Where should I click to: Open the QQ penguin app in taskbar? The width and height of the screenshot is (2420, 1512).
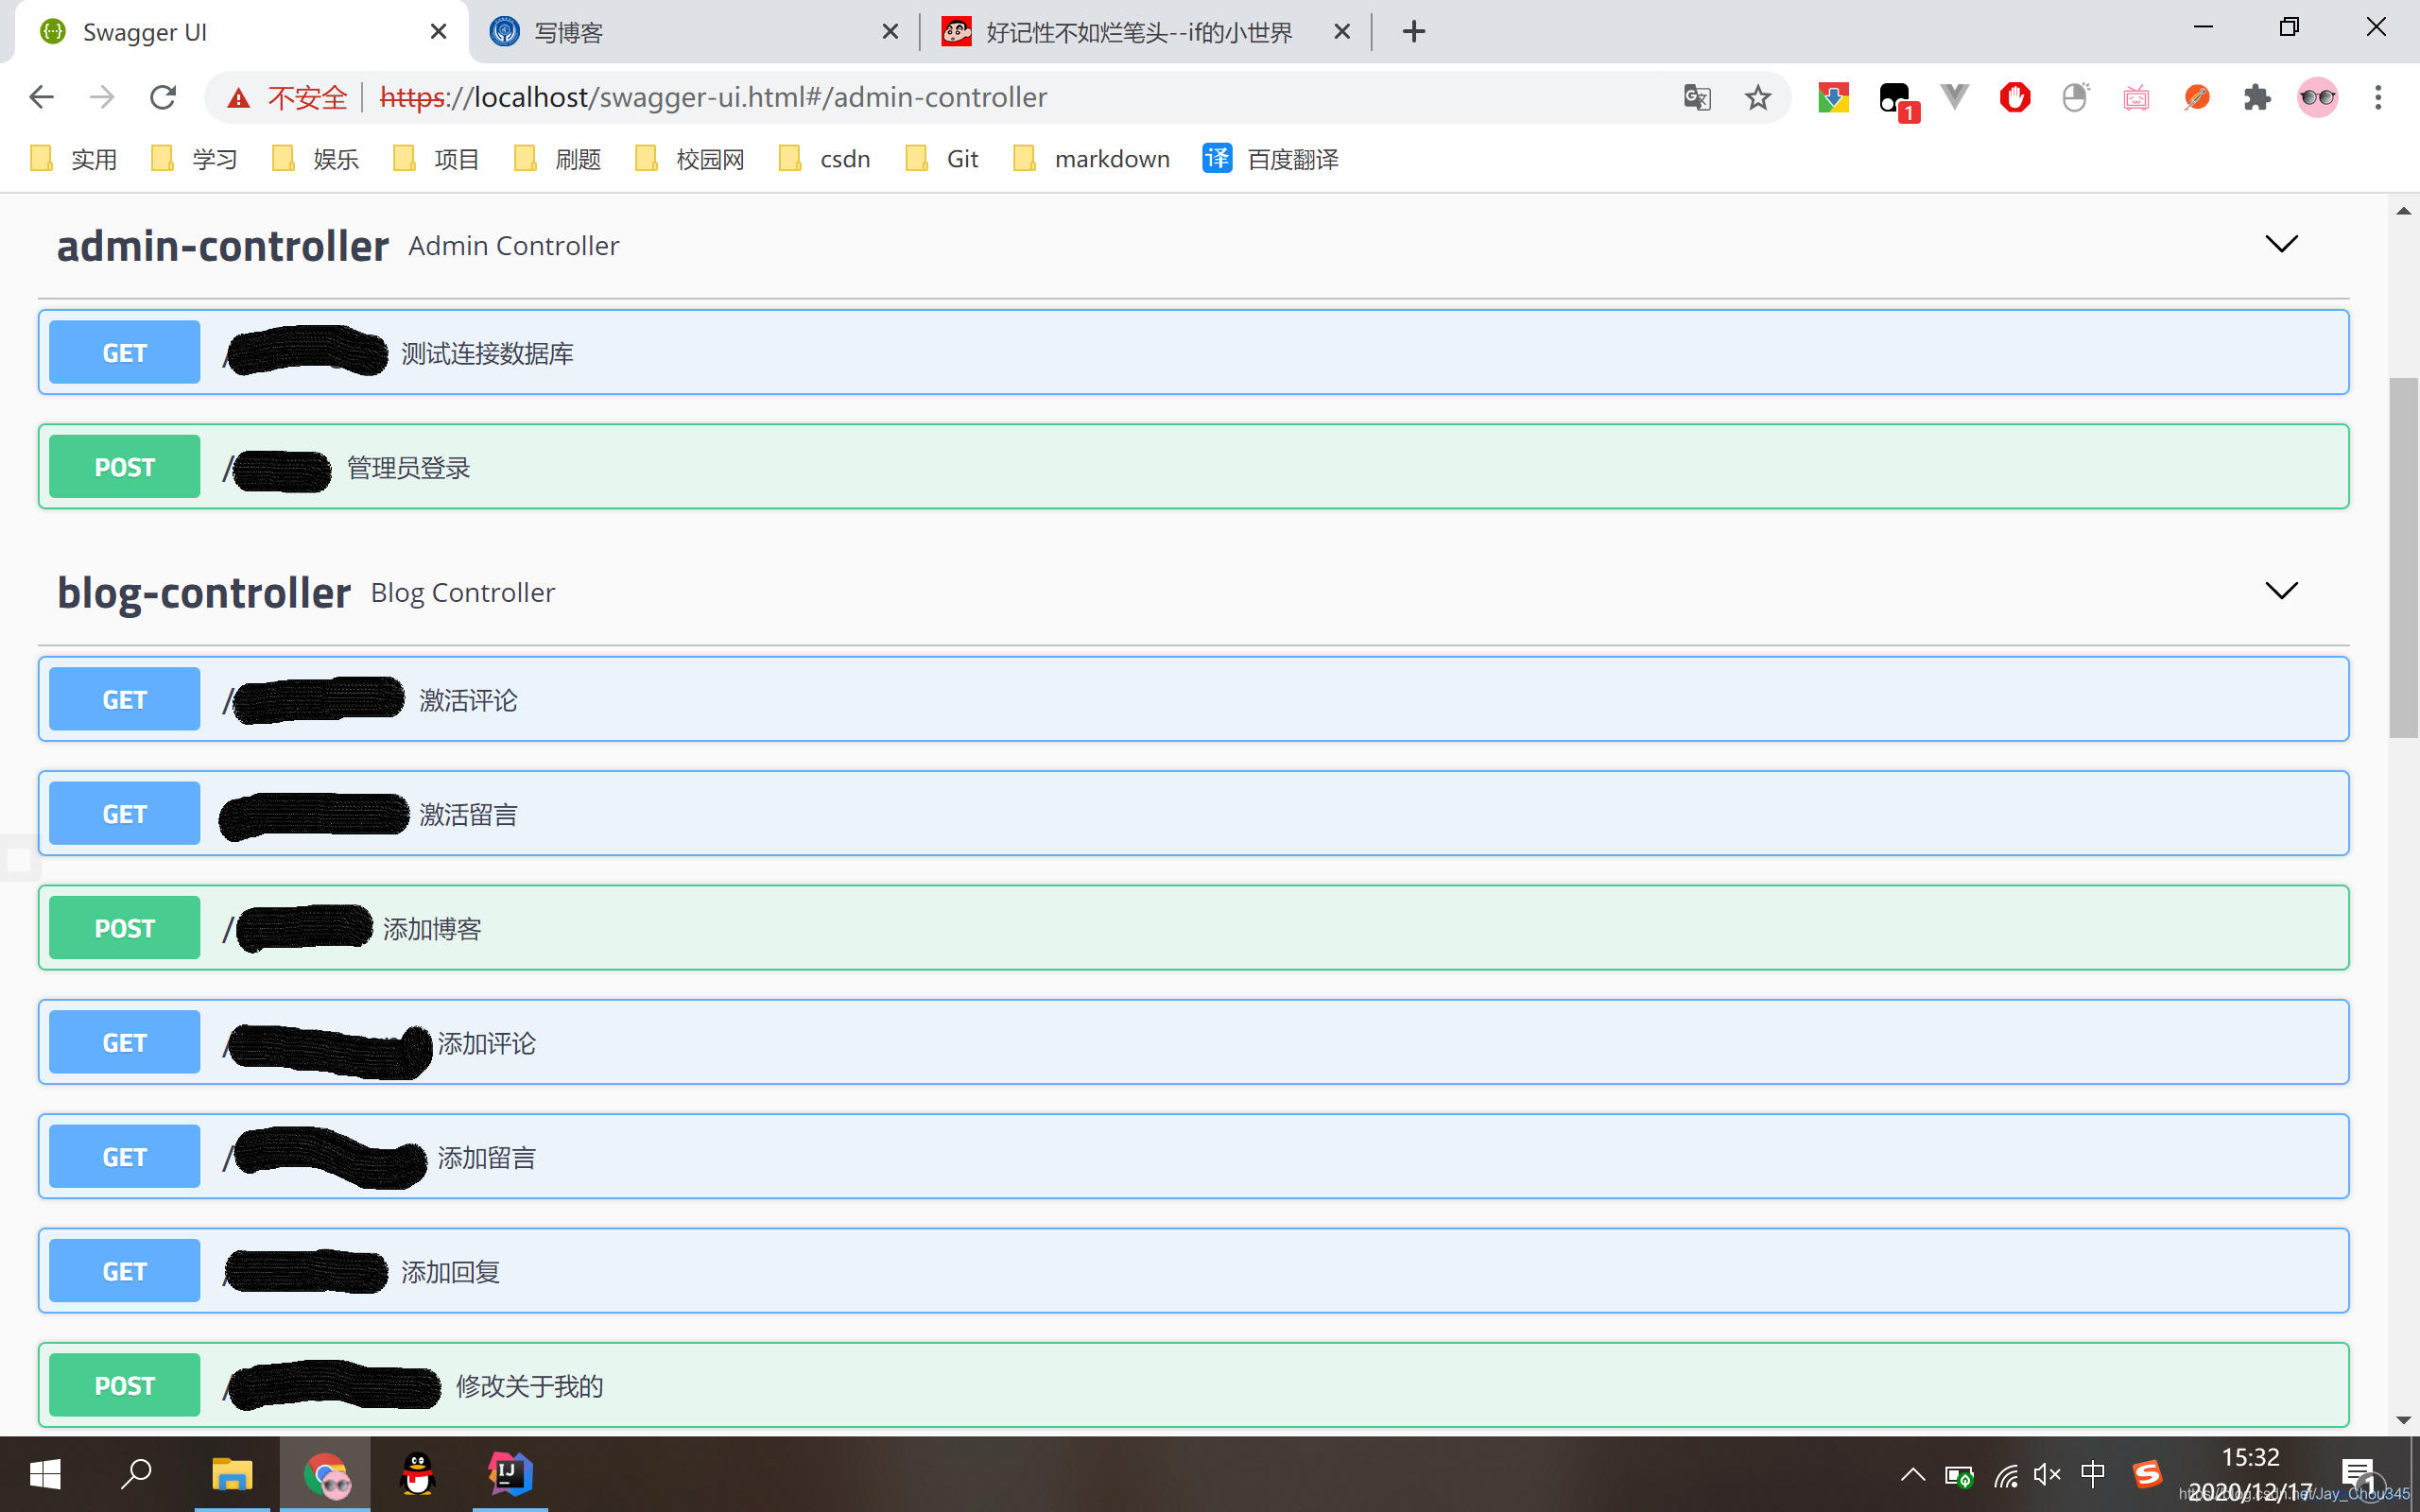pos(417,1474)
